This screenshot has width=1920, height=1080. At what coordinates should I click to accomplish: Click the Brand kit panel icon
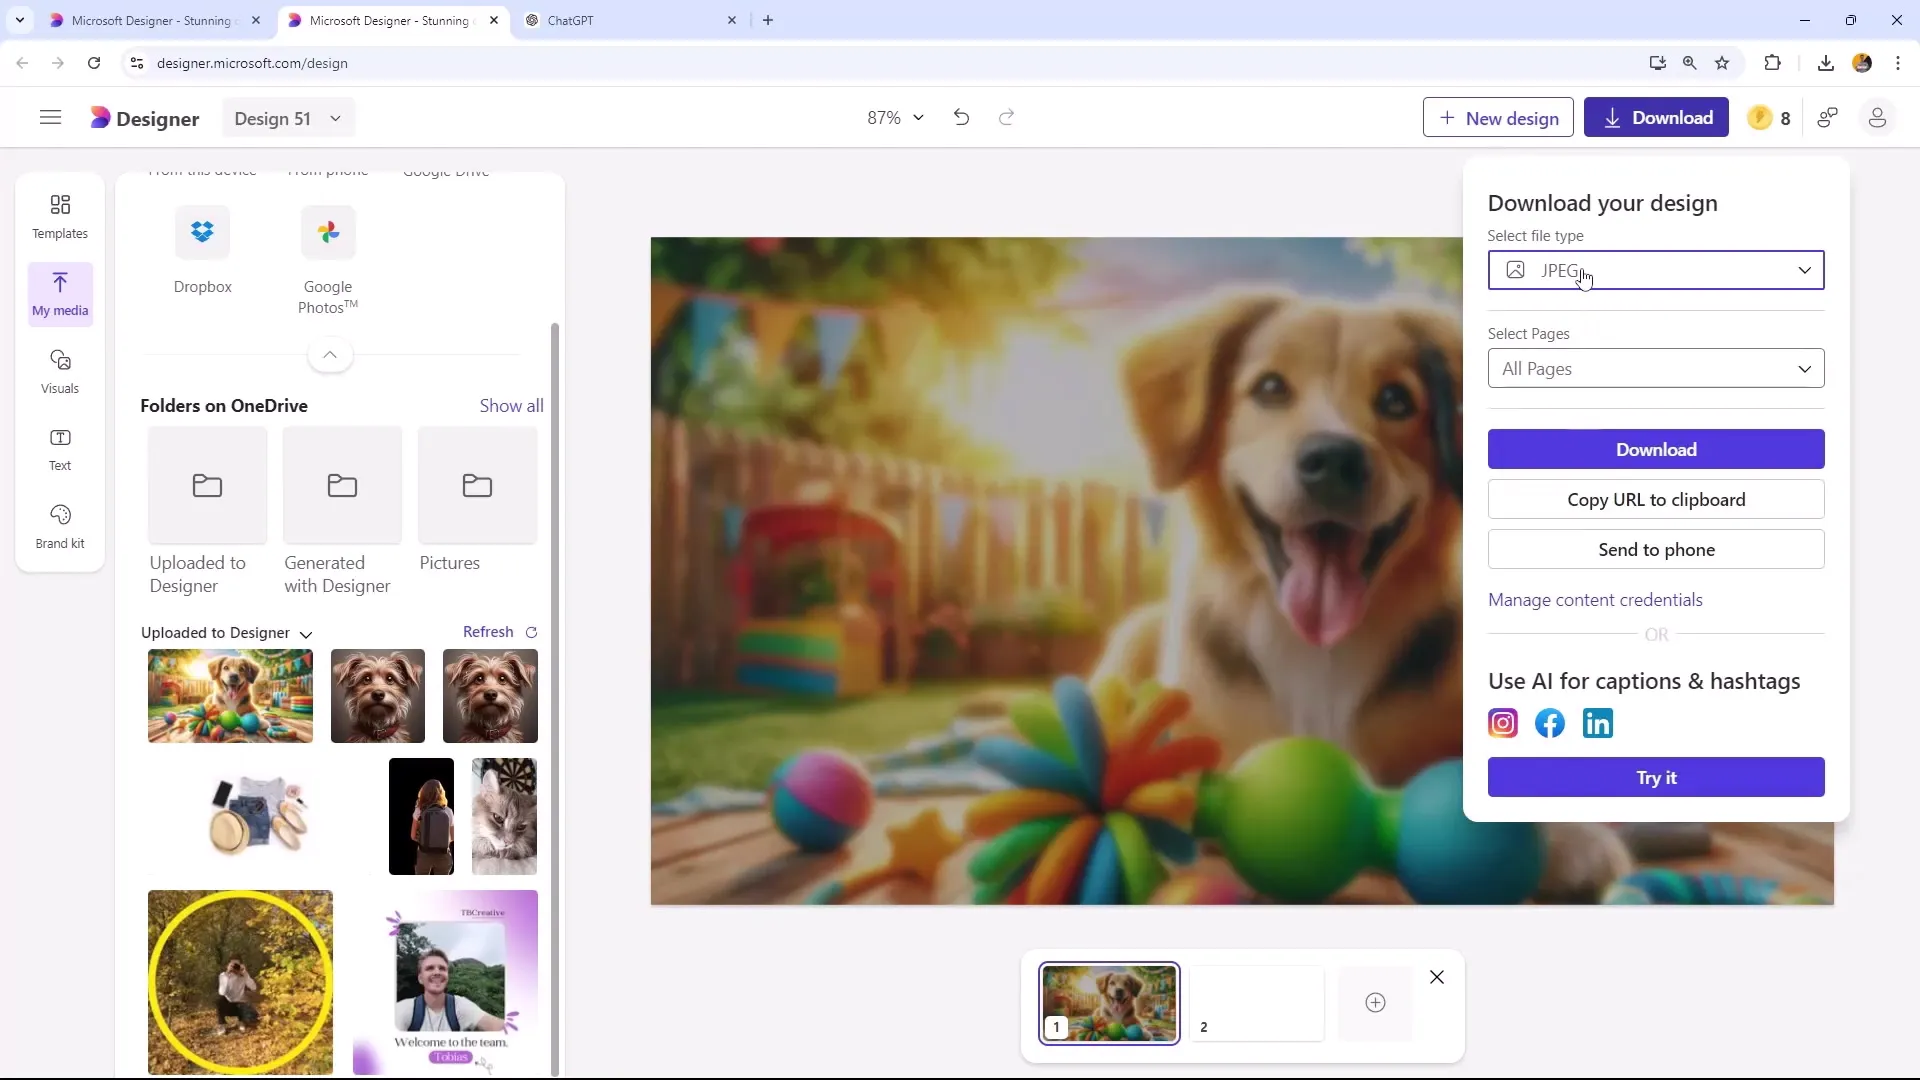59,516
